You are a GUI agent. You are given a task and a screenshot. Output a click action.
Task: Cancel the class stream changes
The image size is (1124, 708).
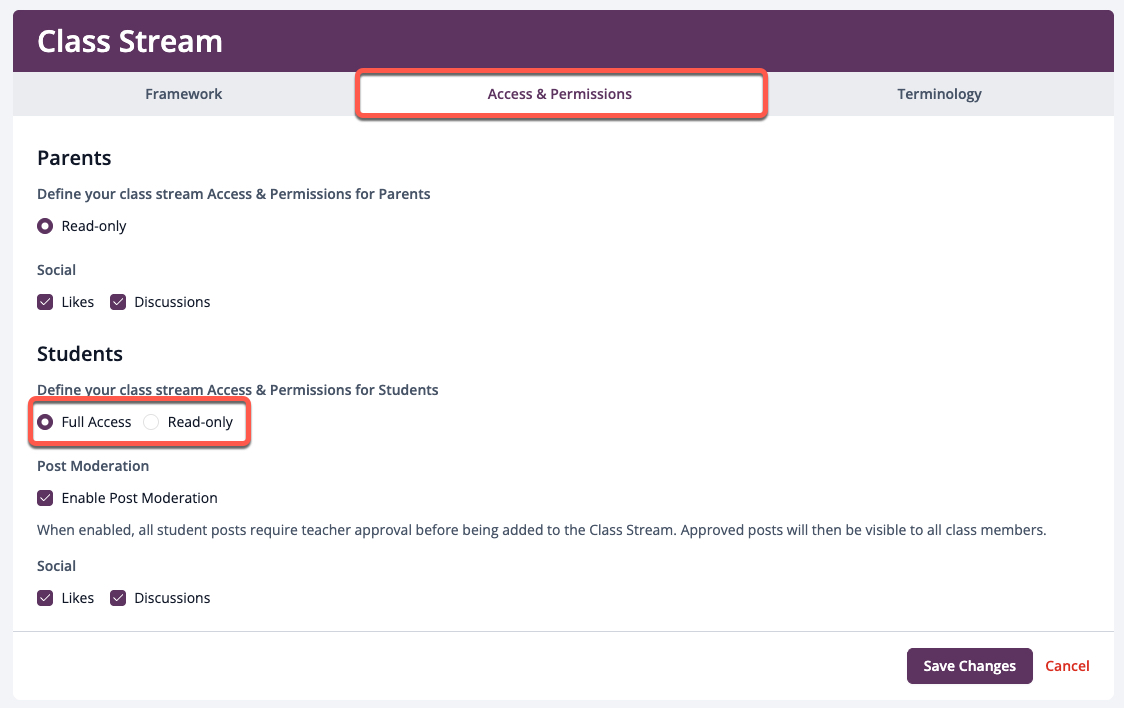pos(1067,666)
